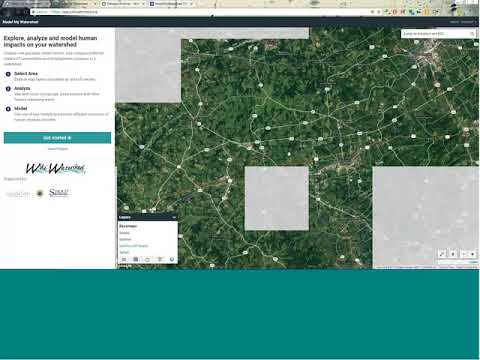The image size is (480, 360).
Task: Collapse the Layers panel using its header arrow
Action: pos(174,217)
